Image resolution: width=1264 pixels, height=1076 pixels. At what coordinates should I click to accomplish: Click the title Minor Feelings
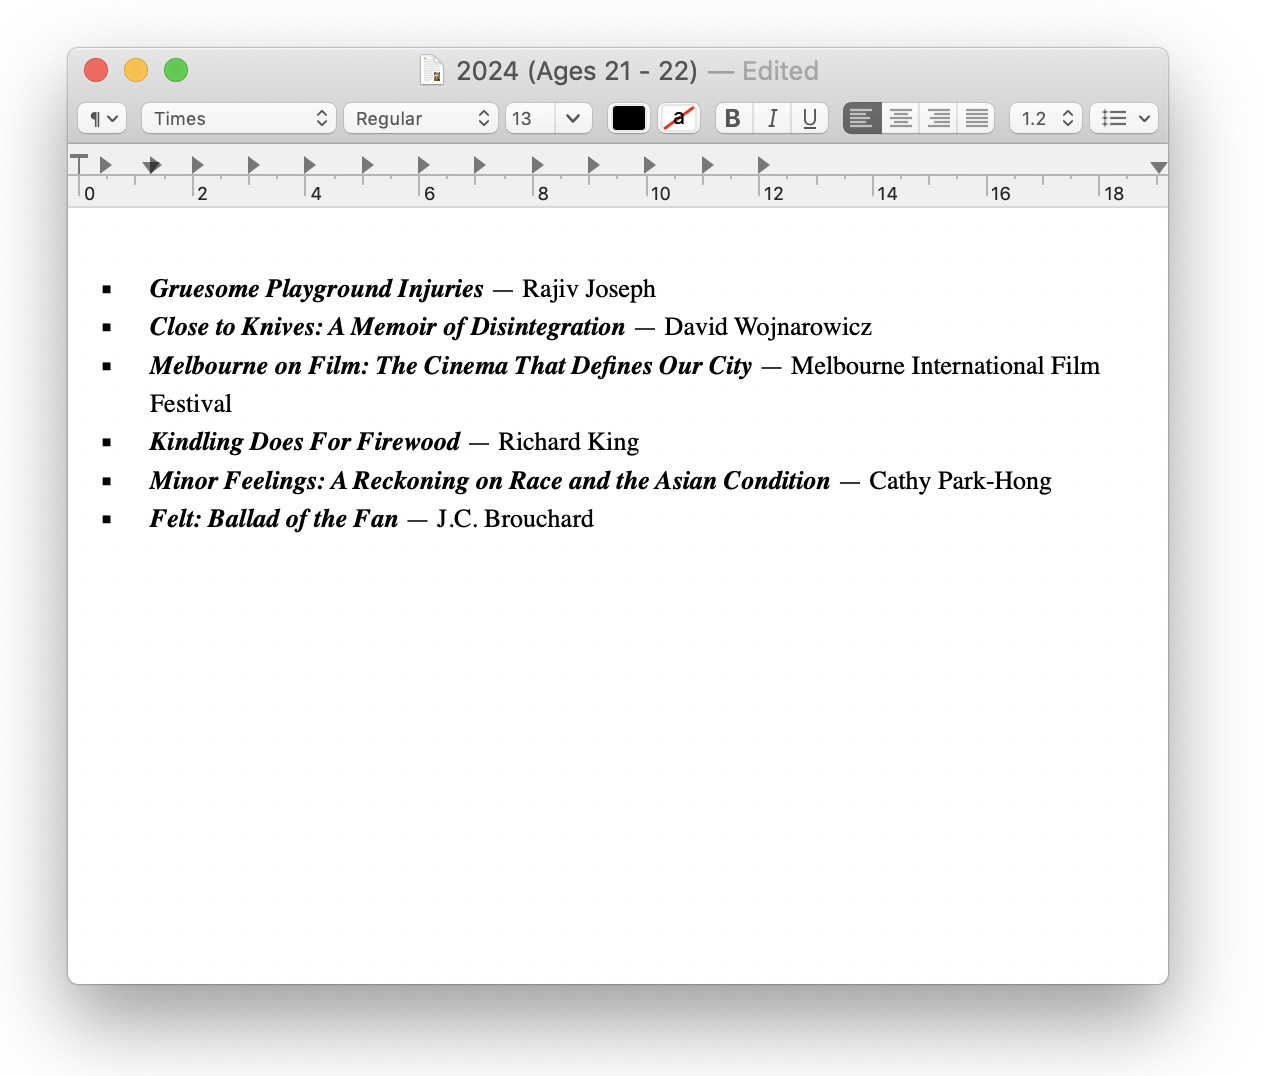[x=237, y=481]
